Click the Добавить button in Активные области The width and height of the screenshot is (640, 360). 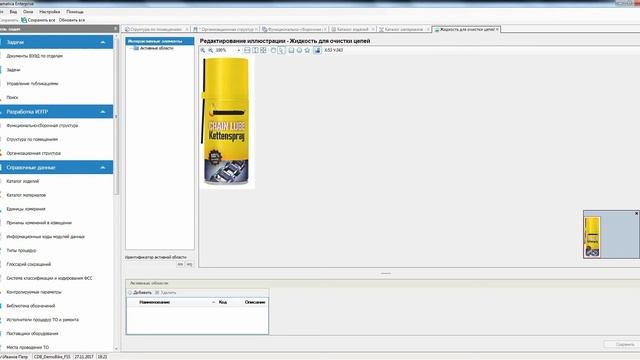pyautogui.click(x=140, y=293)
